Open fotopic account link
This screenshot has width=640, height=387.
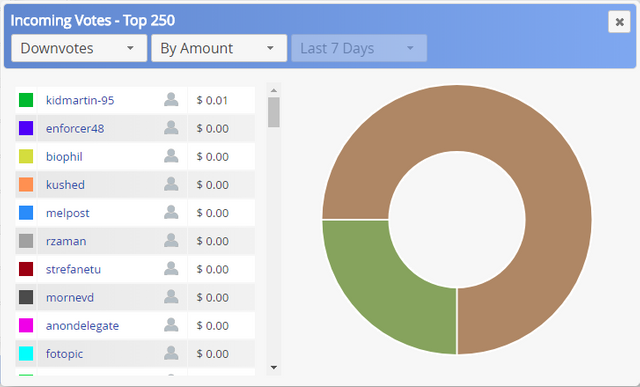pyautogui.click(x=64, y=354)
